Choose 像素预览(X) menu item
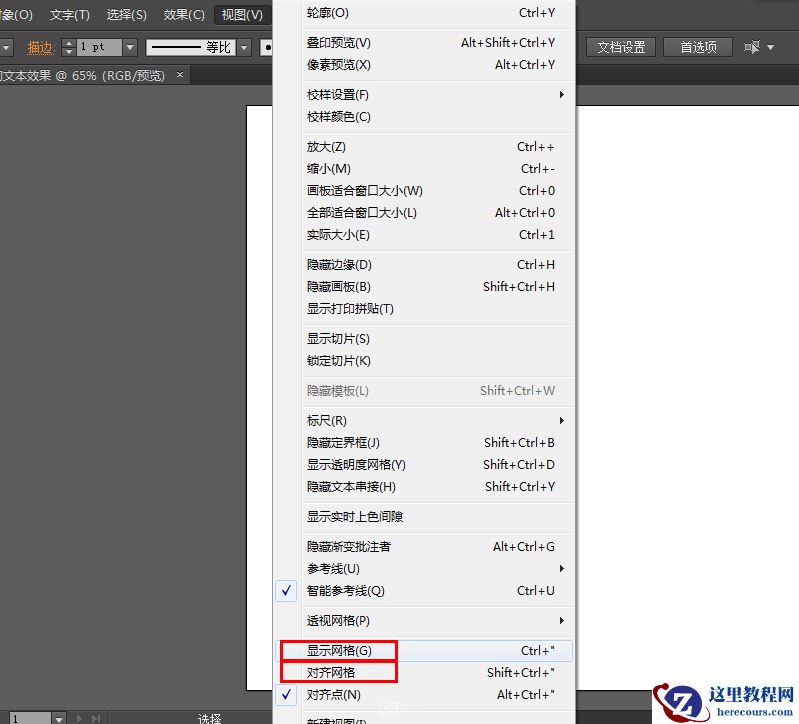This screenshot has height=724, width=799. [x=439, y=65]
